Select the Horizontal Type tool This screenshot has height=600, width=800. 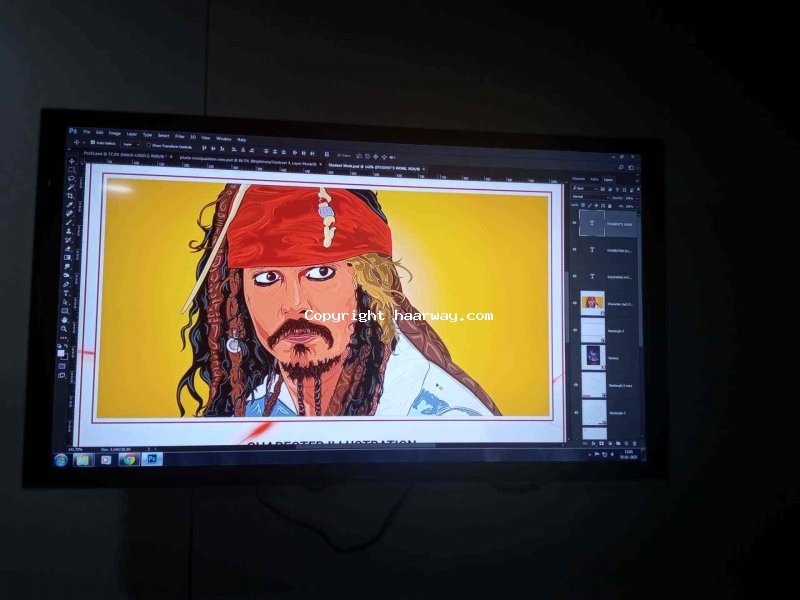(x=67, y=295)
